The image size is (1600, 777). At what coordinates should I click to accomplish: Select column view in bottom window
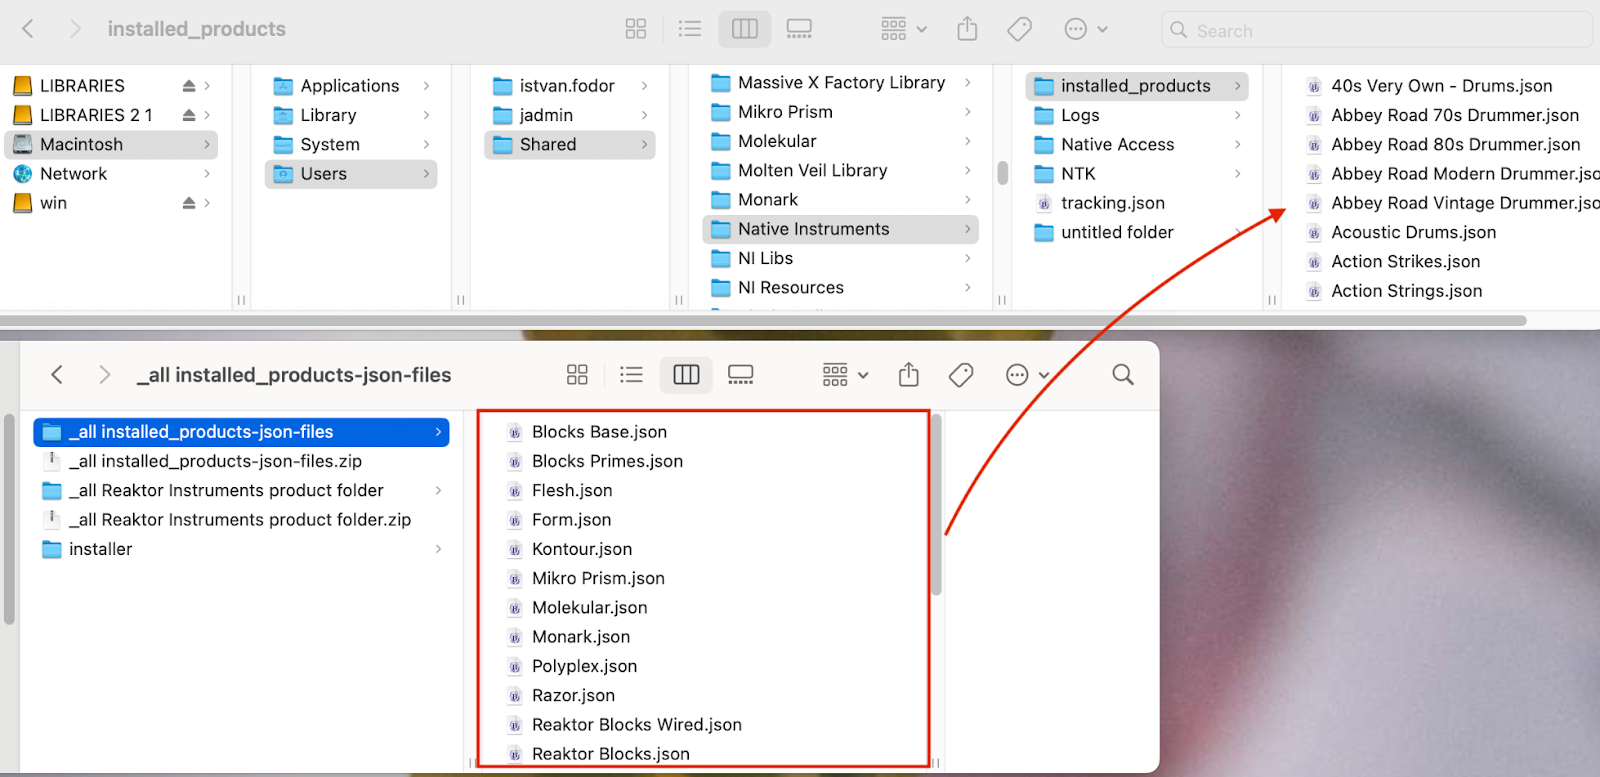pos(686,375)
